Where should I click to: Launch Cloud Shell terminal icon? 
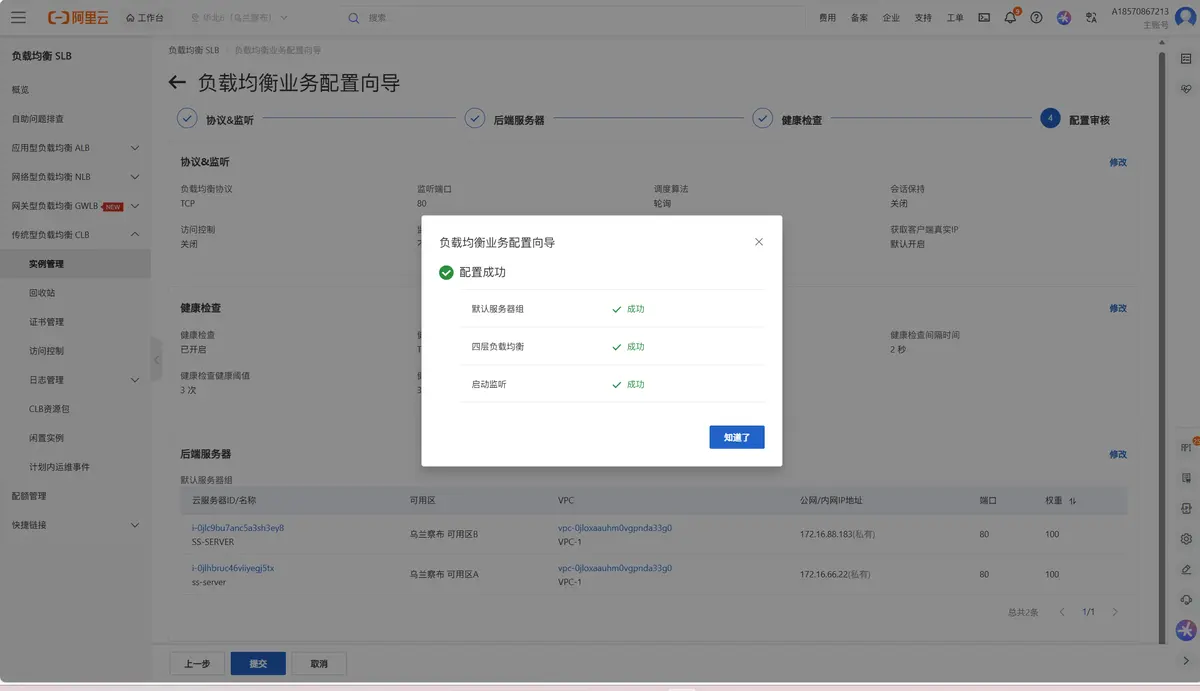coord(984,18)
